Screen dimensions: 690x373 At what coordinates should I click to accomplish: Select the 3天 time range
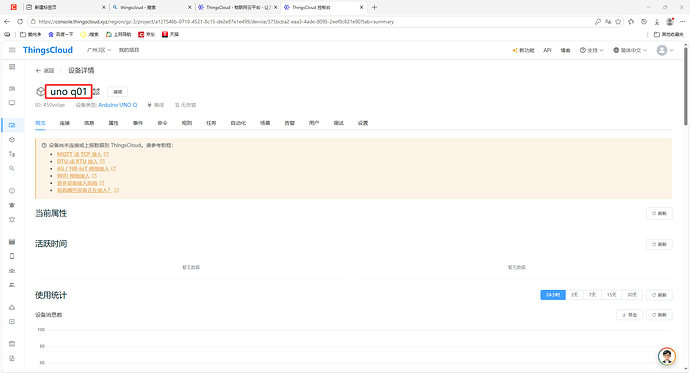pyautogui.click(x=574, y=295)
